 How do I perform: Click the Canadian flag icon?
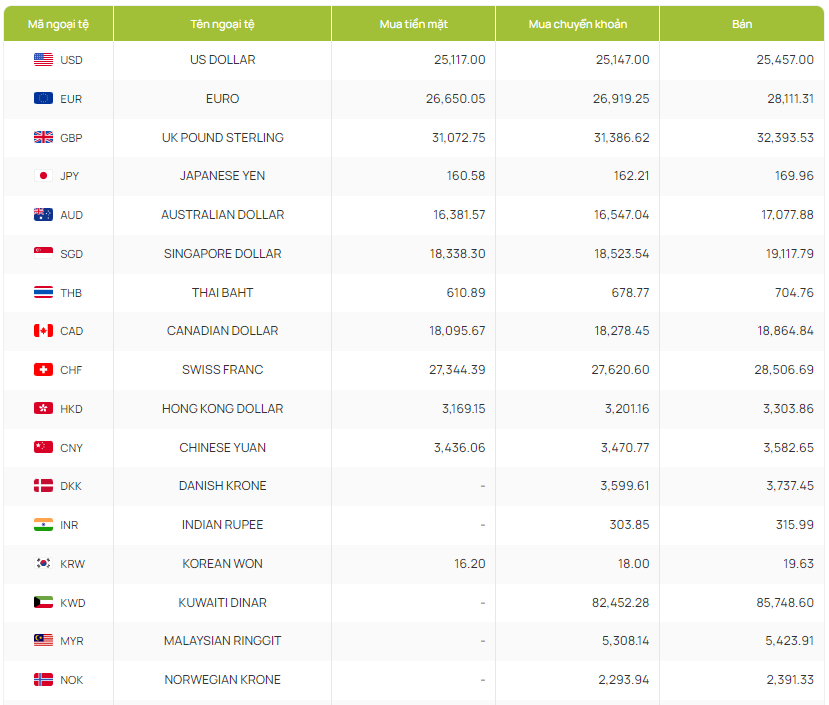coord(43,331)
